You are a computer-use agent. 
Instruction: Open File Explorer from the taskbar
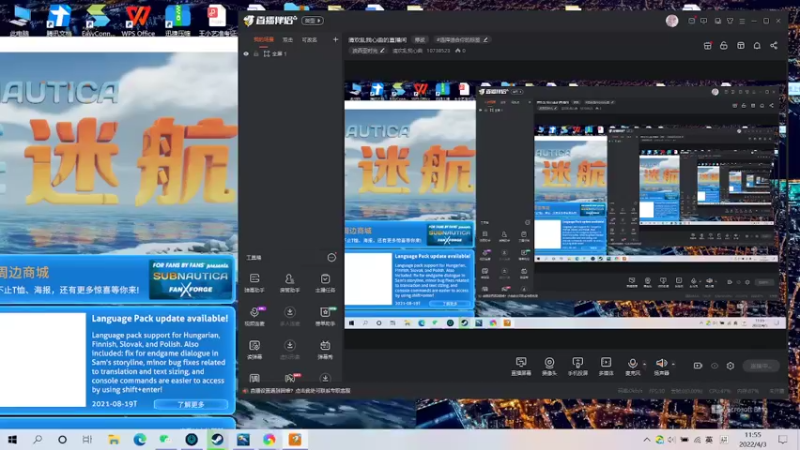[114, 439]
